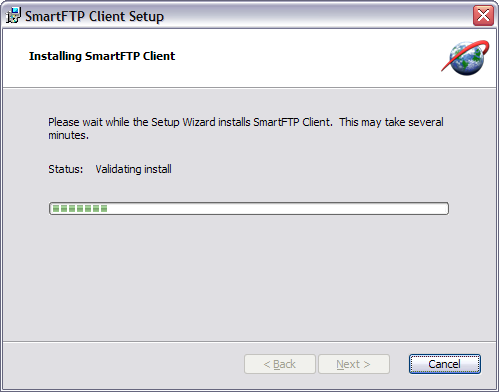Click the disabled Back button

[280, 364]
